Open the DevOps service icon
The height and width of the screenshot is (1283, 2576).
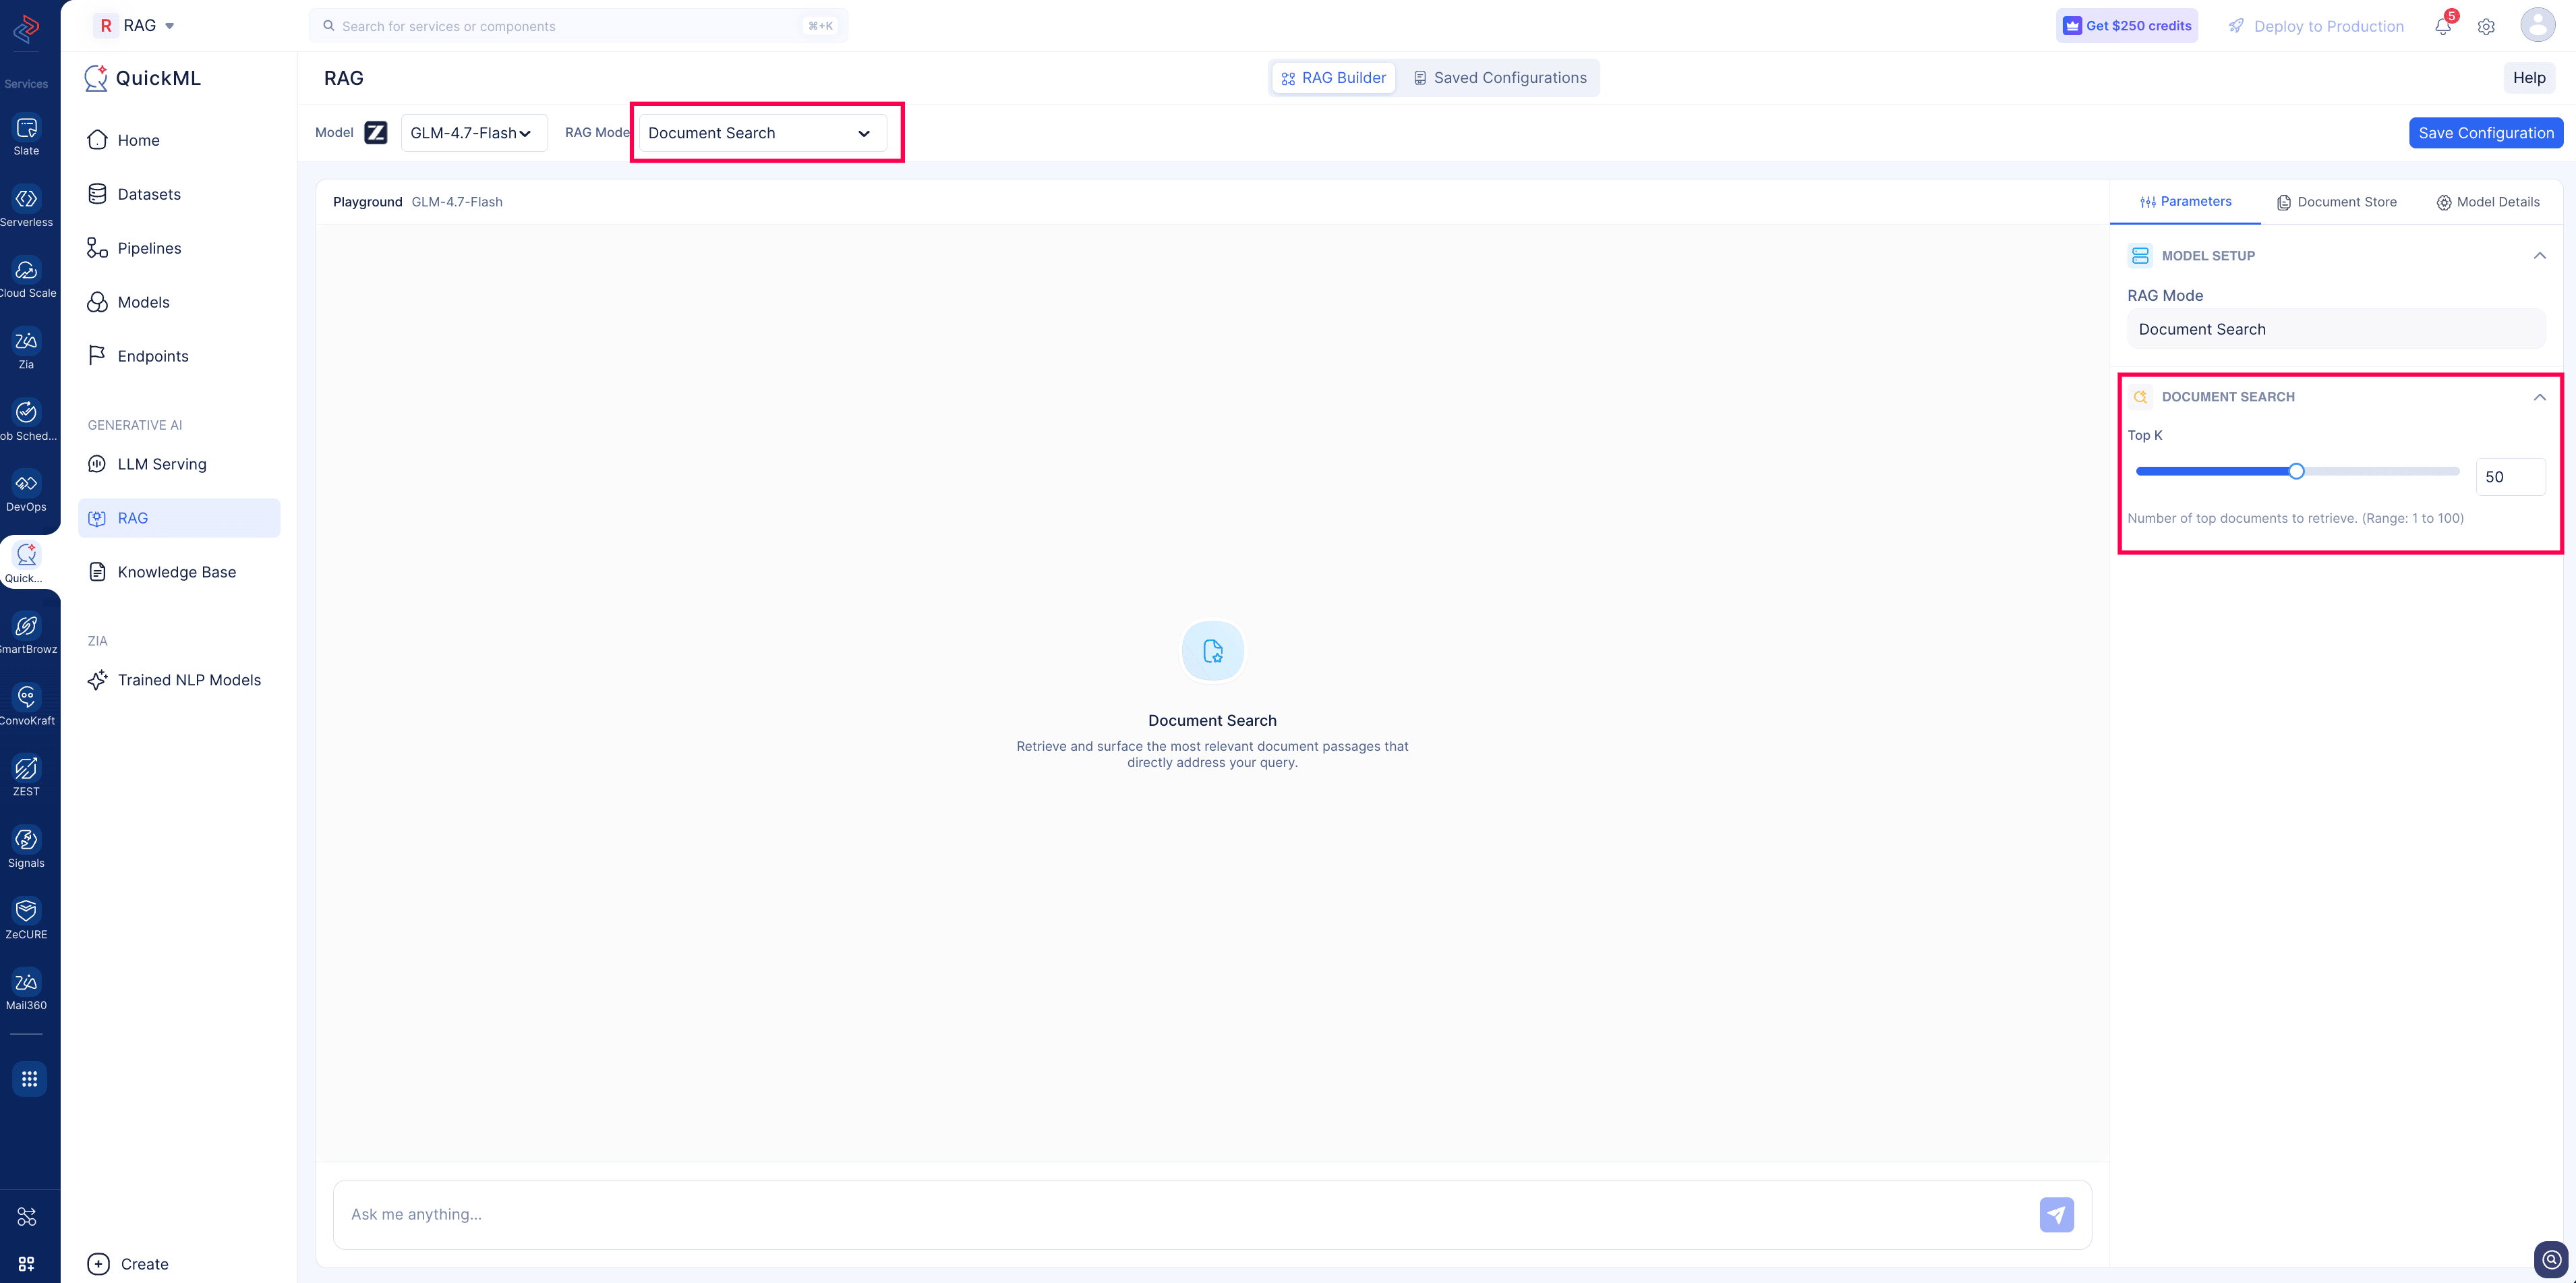[x=27, y=484]
